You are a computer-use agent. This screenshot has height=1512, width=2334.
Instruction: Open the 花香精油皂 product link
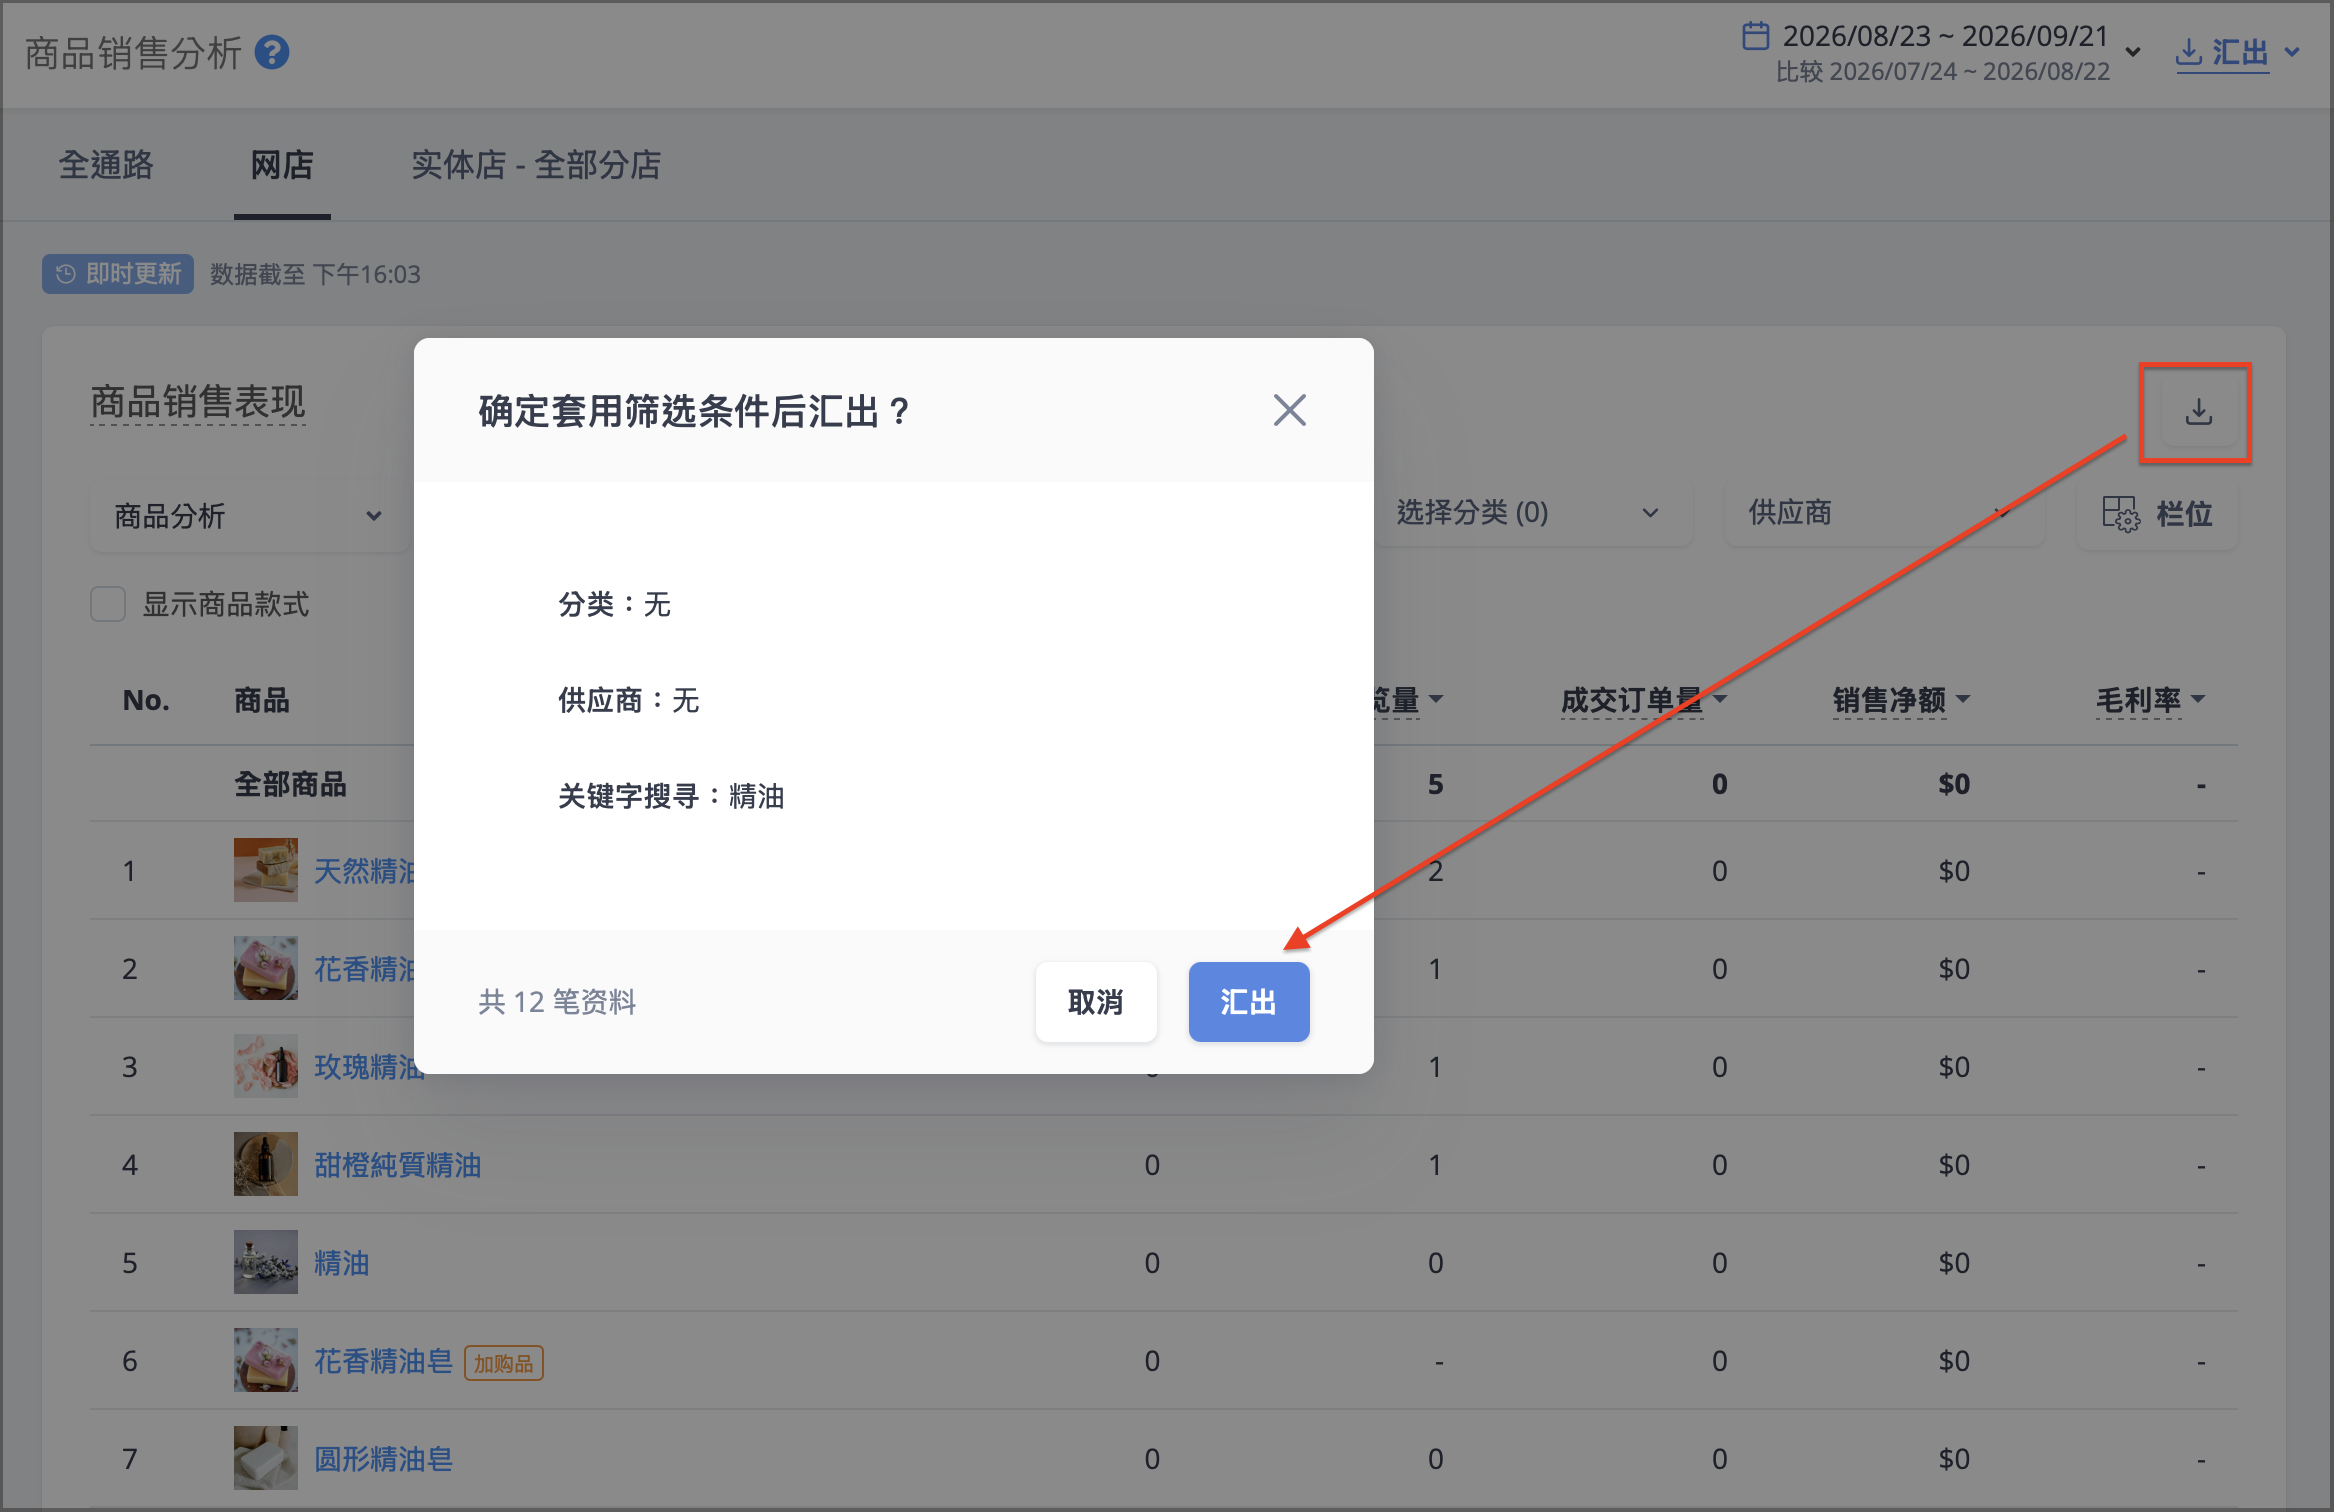click(383, 1361)
